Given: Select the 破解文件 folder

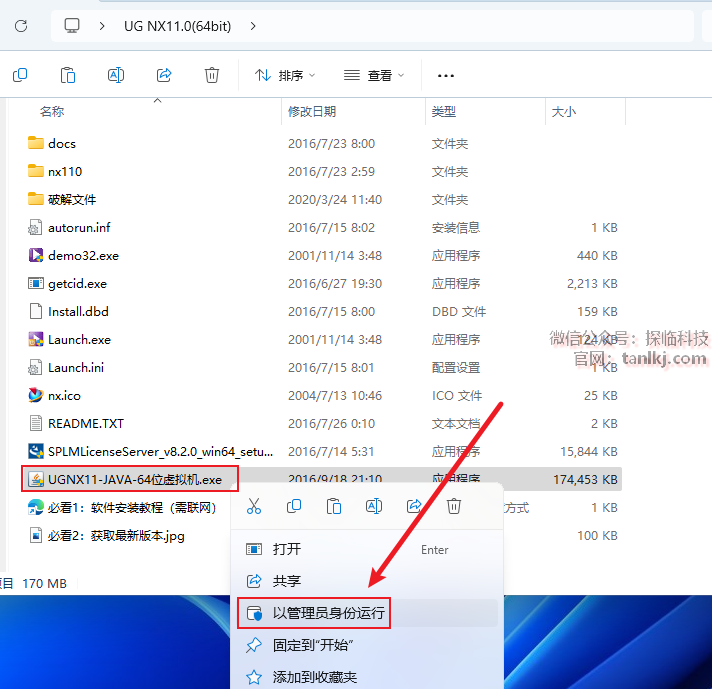Looking at the screenshot, I should (72, 199).
